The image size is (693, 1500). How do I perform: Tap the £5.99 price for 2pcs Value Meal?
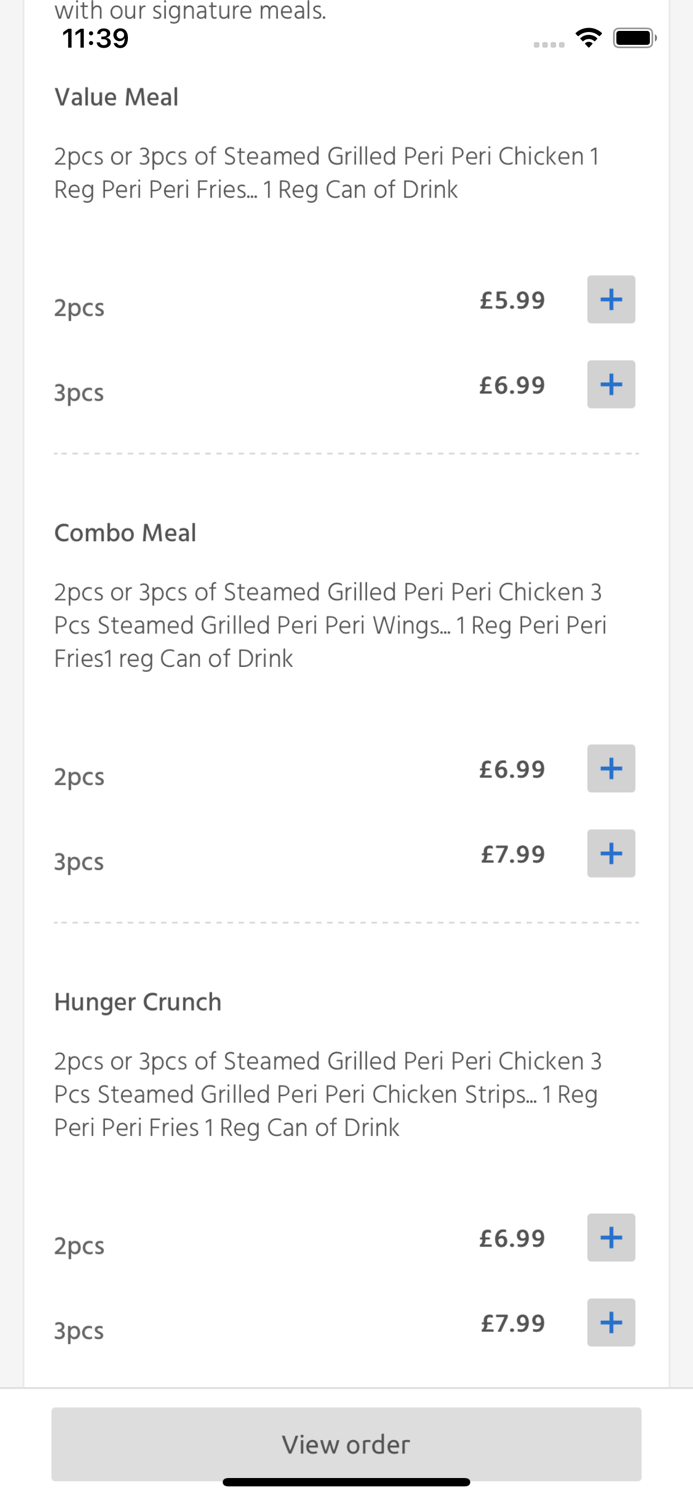(512, 300)
